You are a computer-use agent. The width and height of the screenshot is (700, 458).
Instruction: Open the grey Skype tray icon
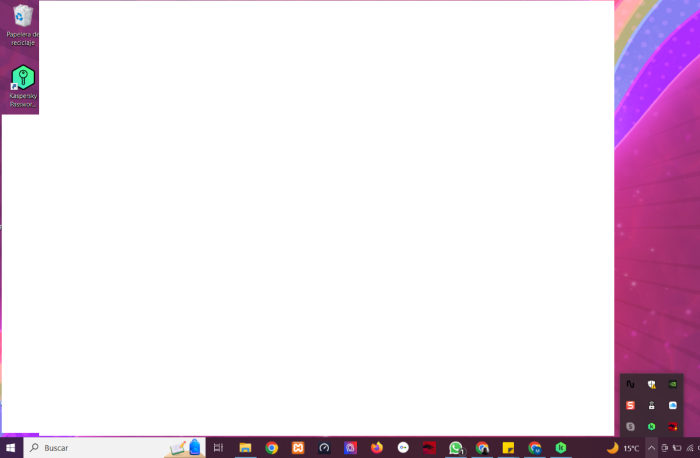click(x=630, y=427)
